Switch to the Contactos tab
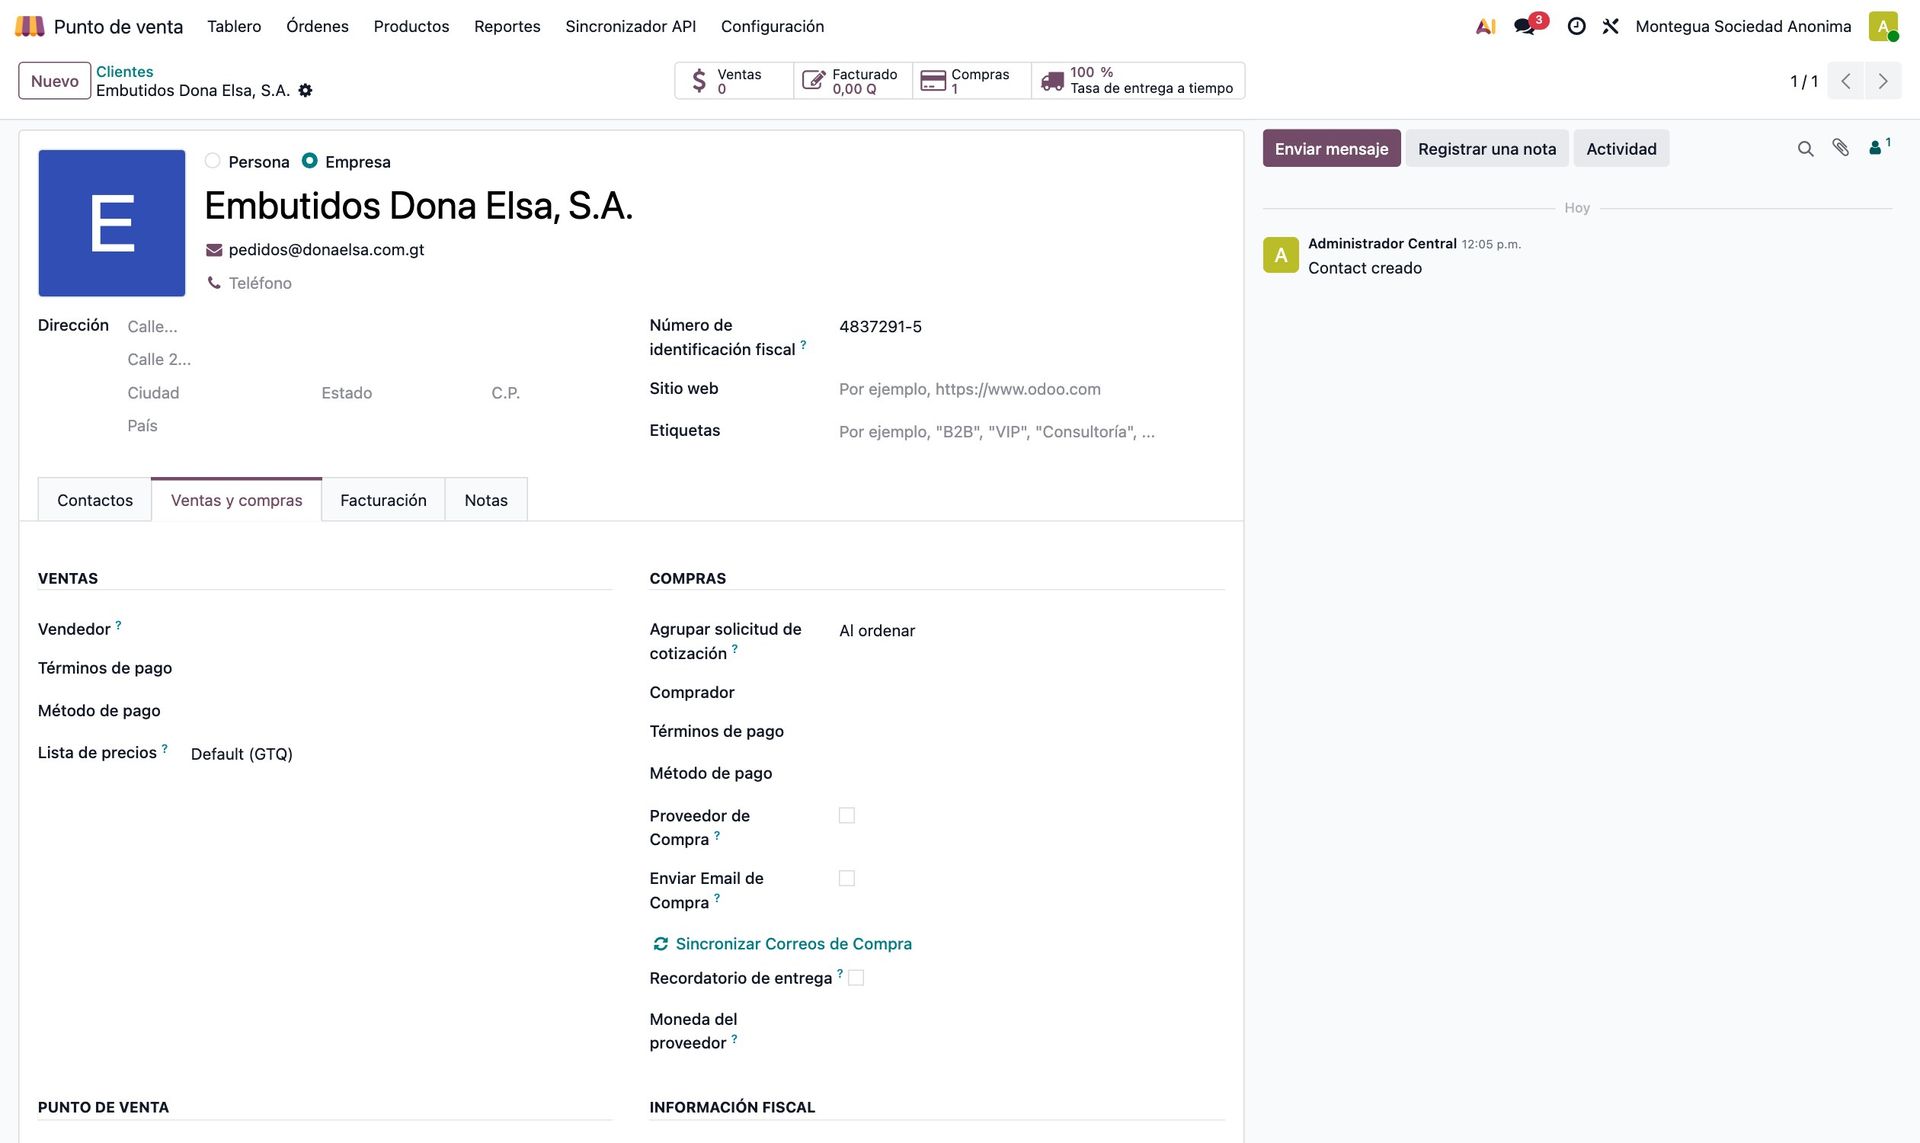The image size is (1920, 1143). (x=95, y=500)
